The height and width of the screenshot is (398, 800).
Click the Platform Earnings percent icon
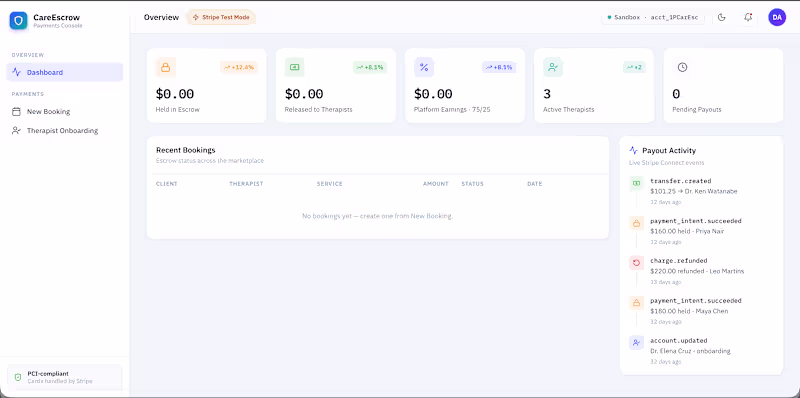pyautogui.click(x=424, y=67)
